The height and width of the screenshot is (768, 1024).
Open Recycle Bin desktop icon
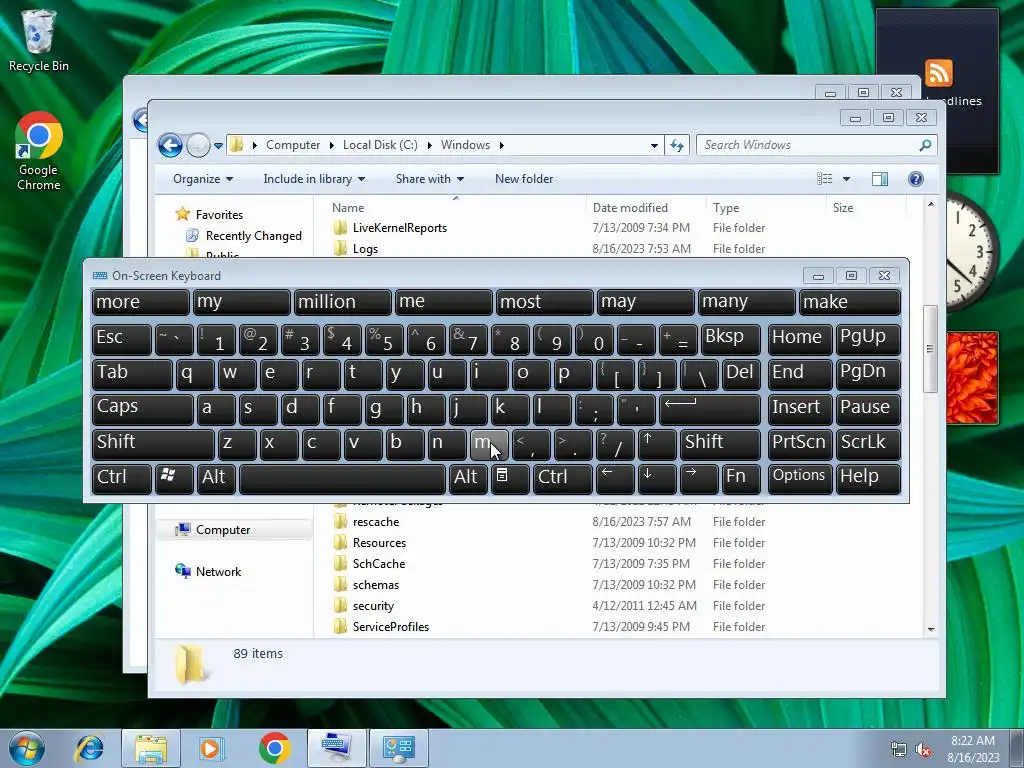39,40
